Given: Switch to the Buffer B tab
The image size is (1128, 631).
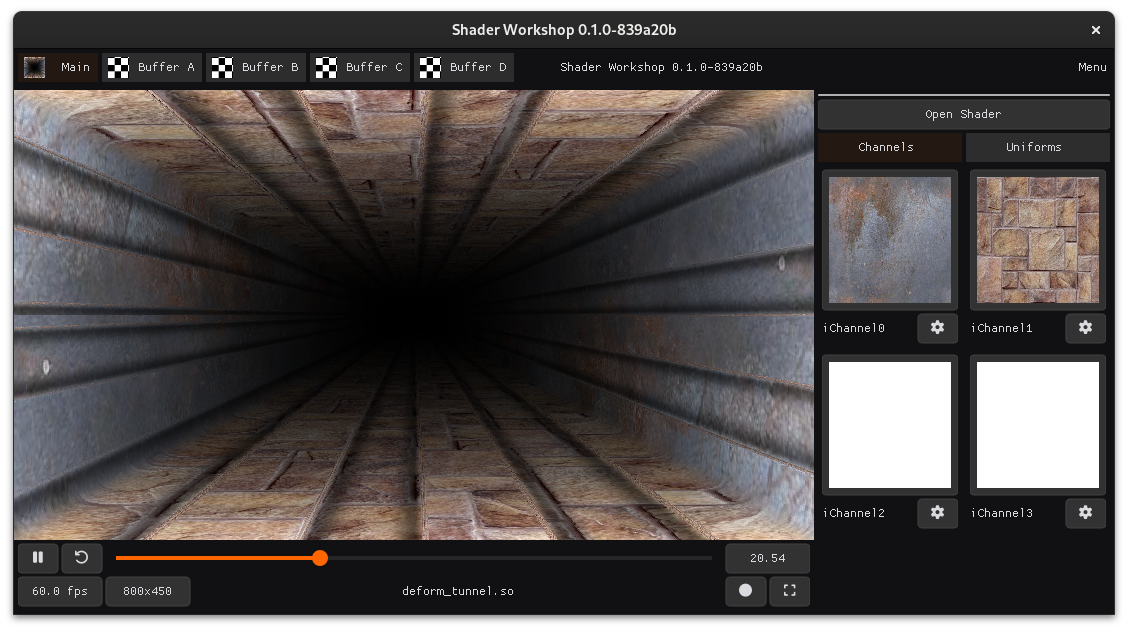Looking at the screenshot, I should 256,67.
